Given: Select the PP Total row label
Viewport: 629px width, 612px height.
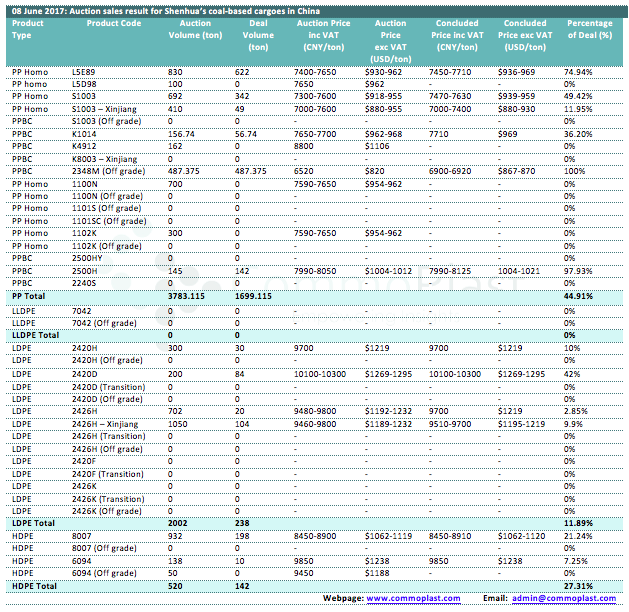Looking at the screenshot, I should tap(29, 297).
